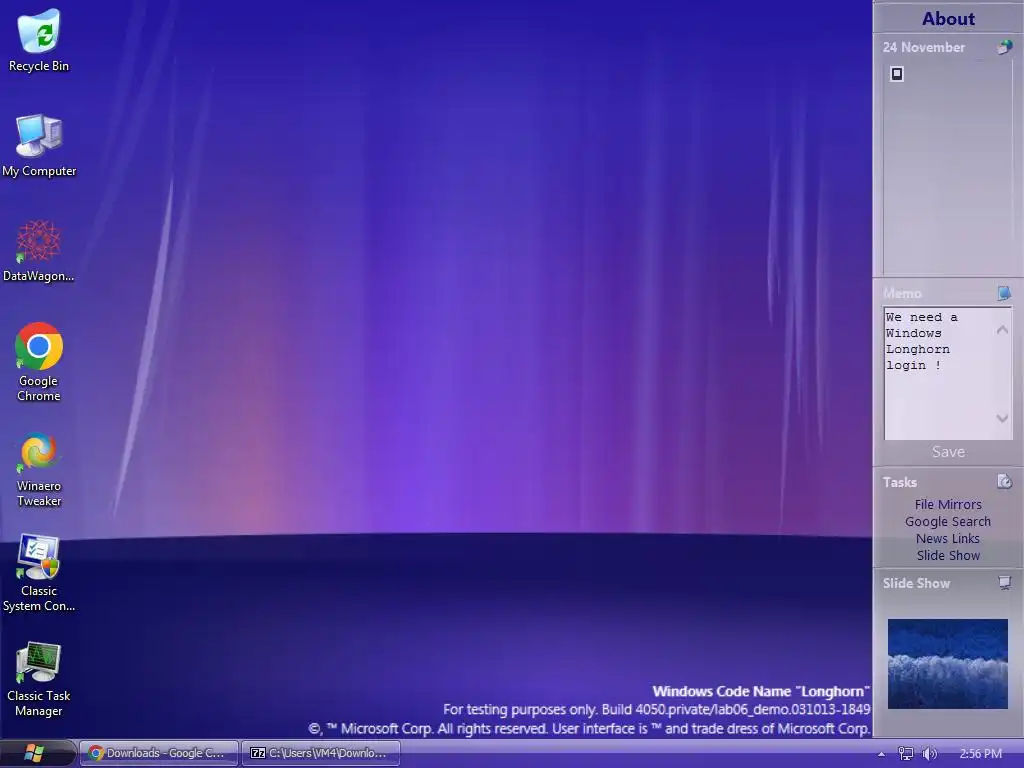Open the Recycle Bin desktop icon

tap(39, 39)
